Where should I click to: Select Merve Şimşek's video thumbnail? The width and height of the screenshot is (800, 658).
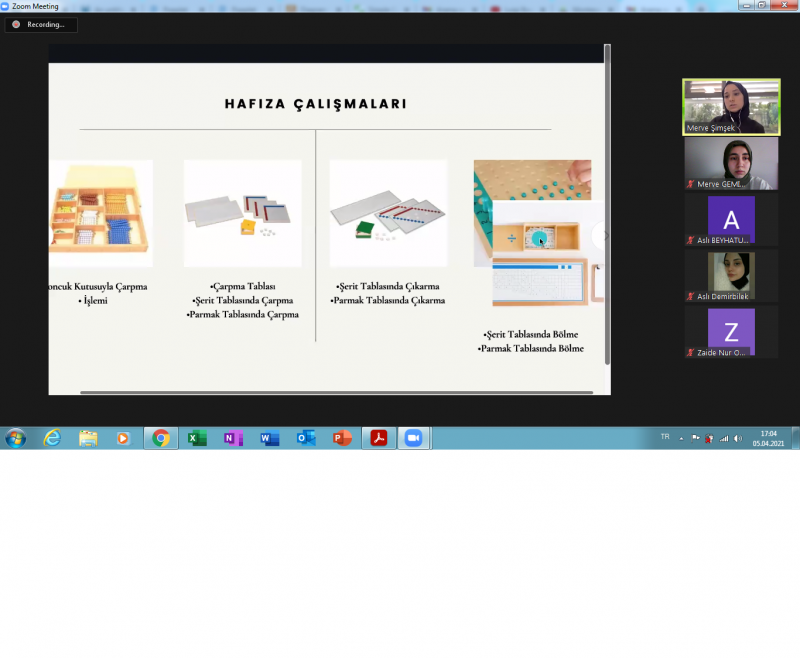pos(731,107)
